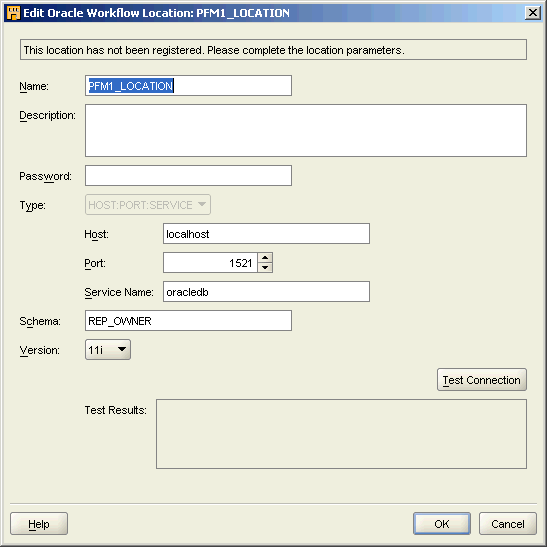This screenshot has width=547, height=547.
Task: Cancel the location editing dialog
Action: pyautogui.click(x=508, y=524)
